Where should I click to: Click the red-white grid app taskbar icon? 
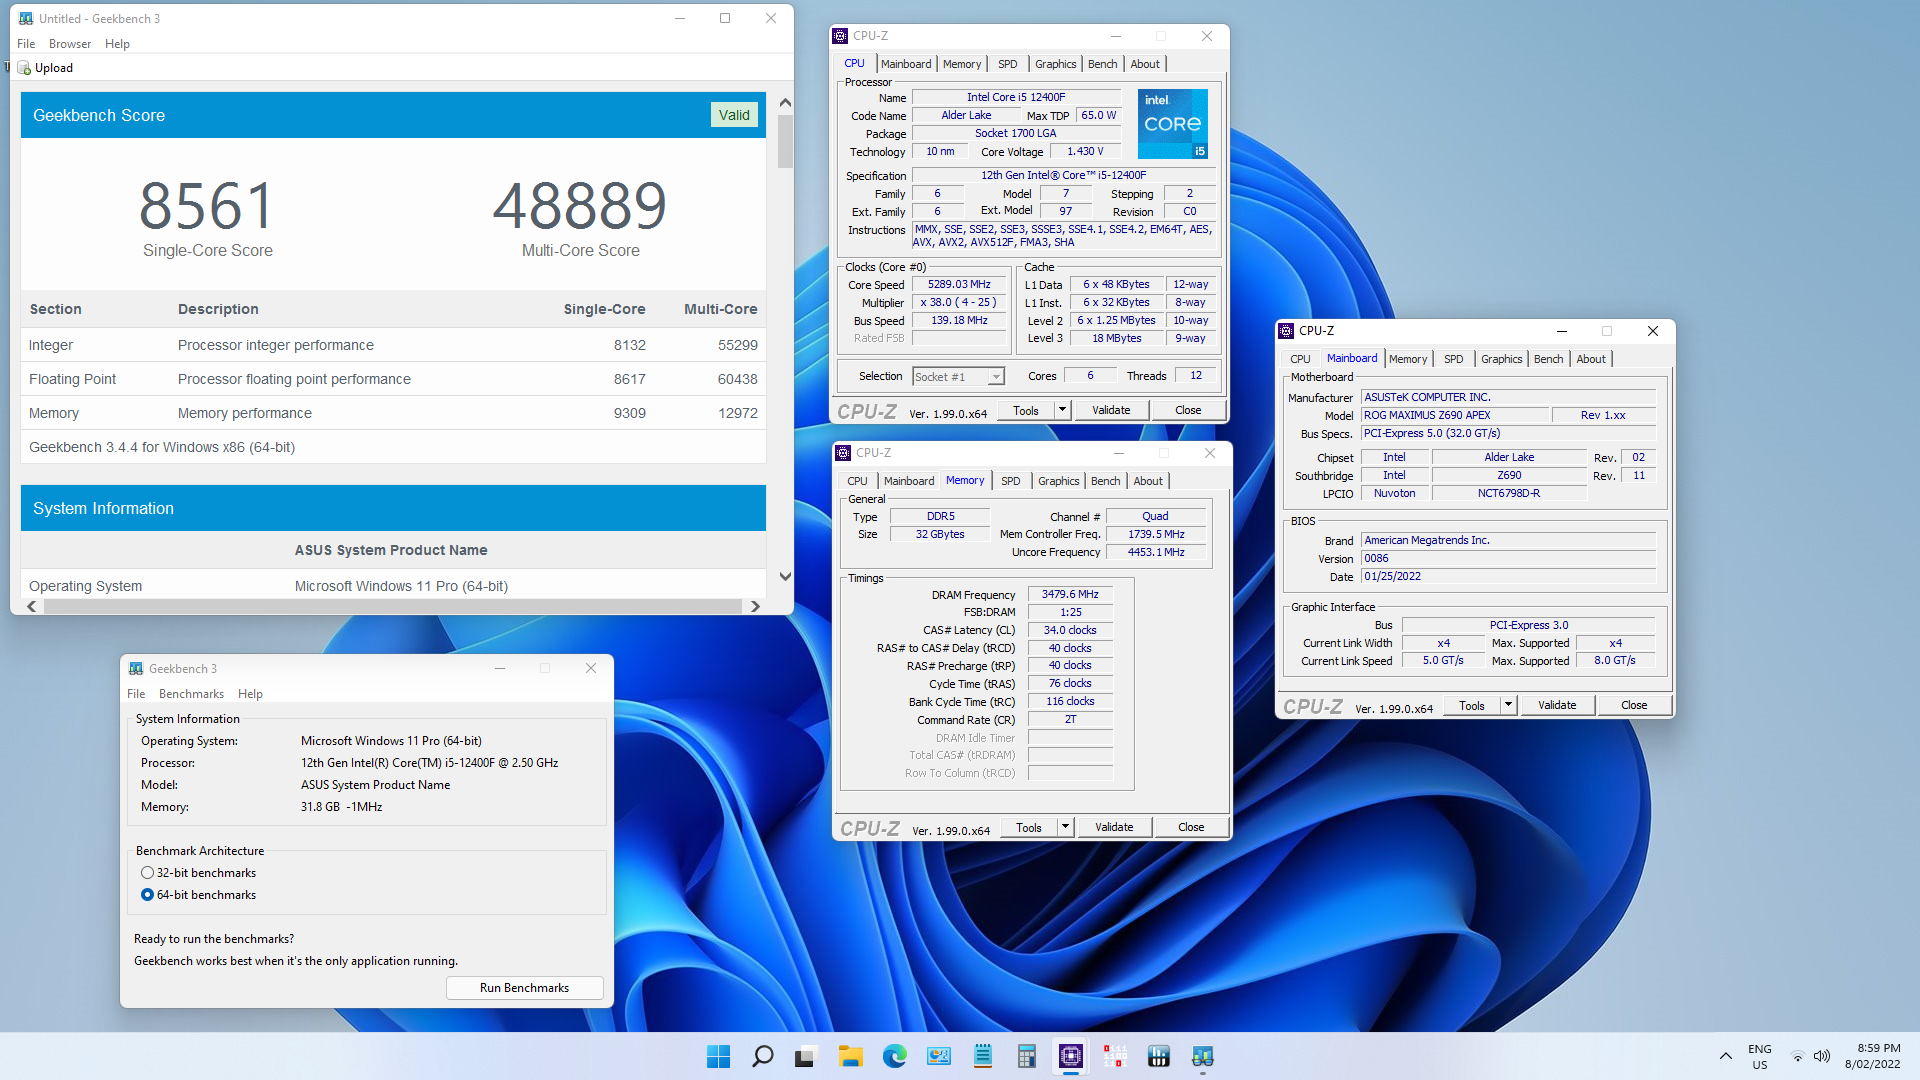pyautogui.click(x=1114, y=1056)
